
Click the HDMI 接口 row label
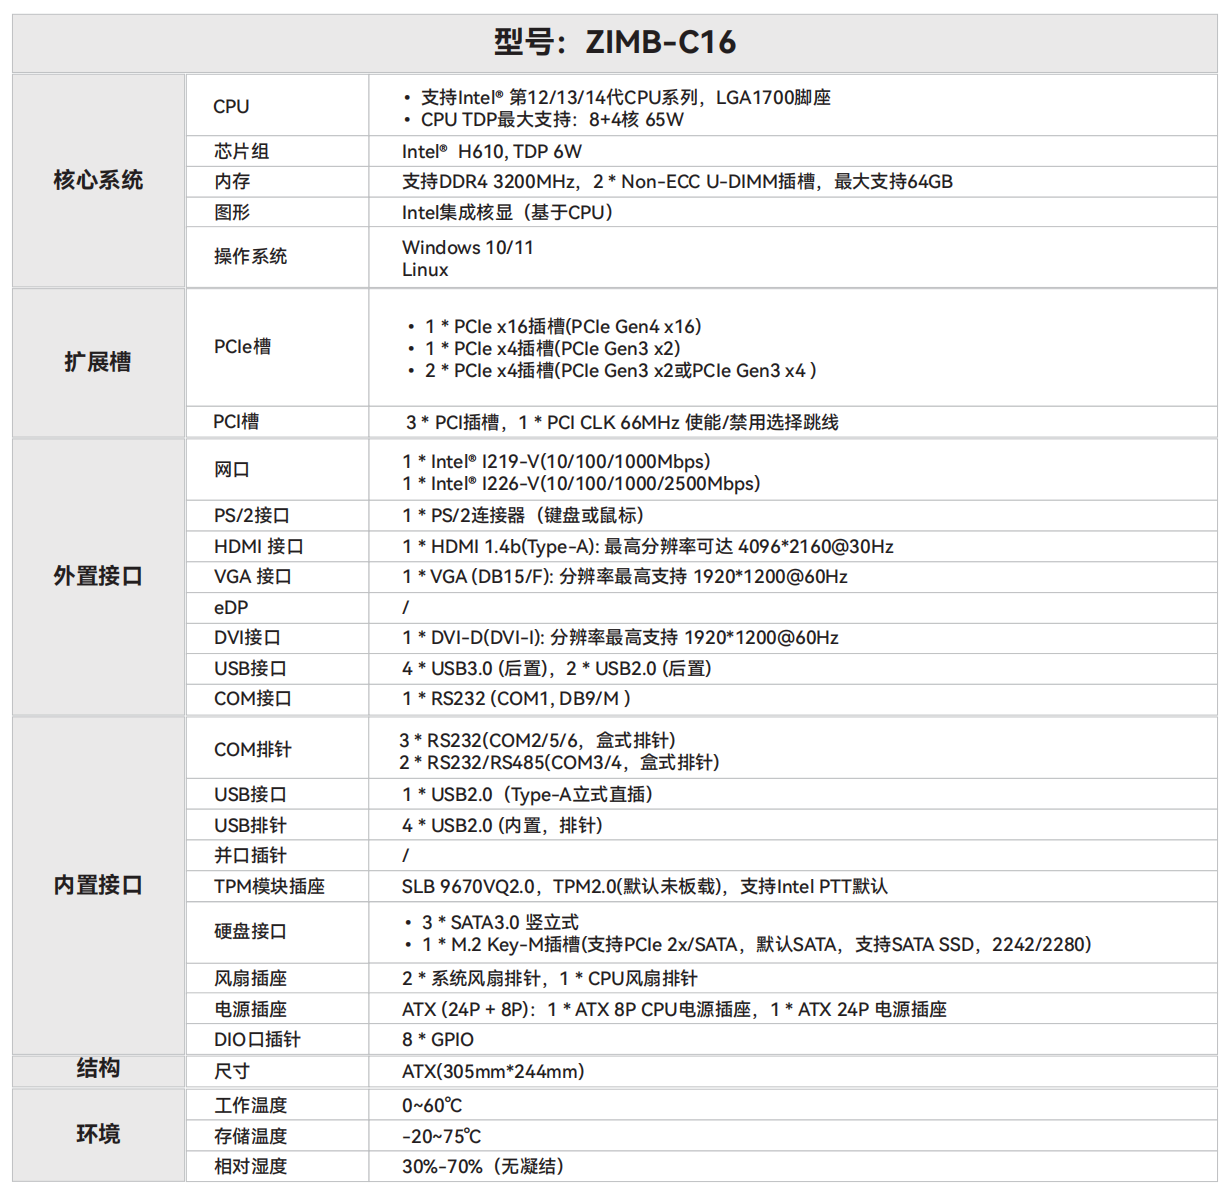tap(258, 547)
